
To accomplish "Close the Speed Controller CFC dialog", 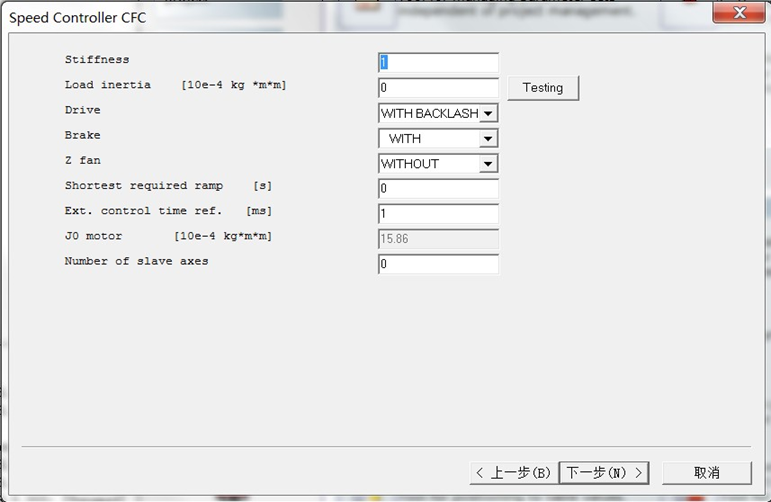I will (x=738, y=13).
